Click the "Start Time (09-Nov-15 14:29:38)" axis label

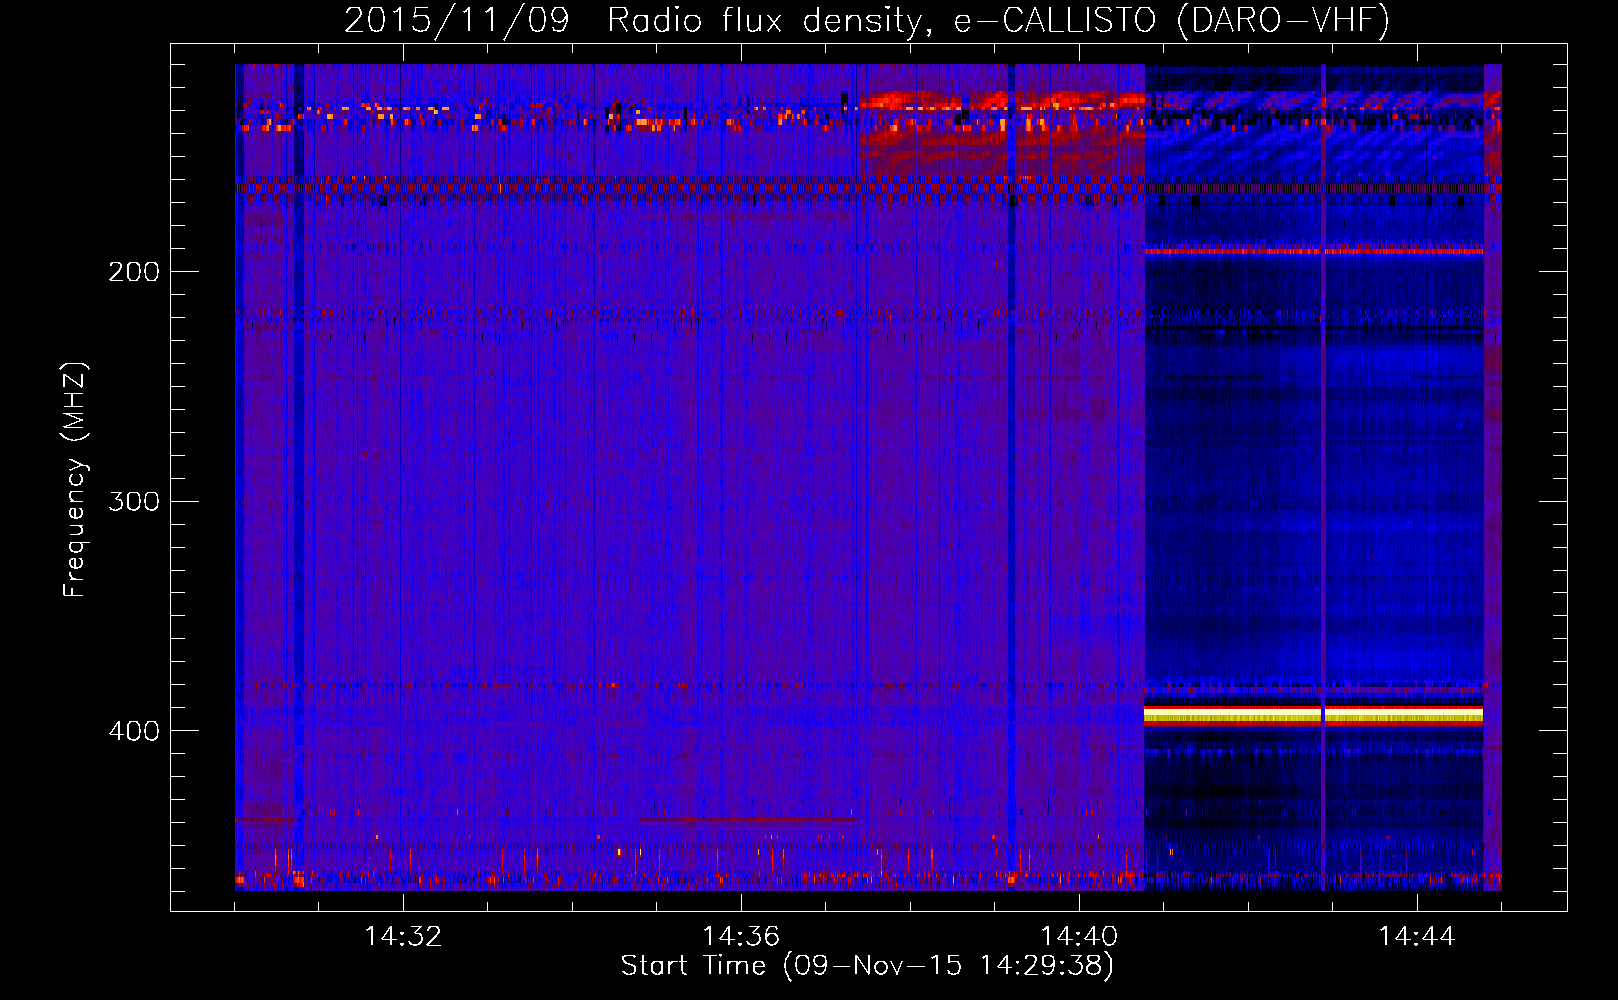[867, 966]
